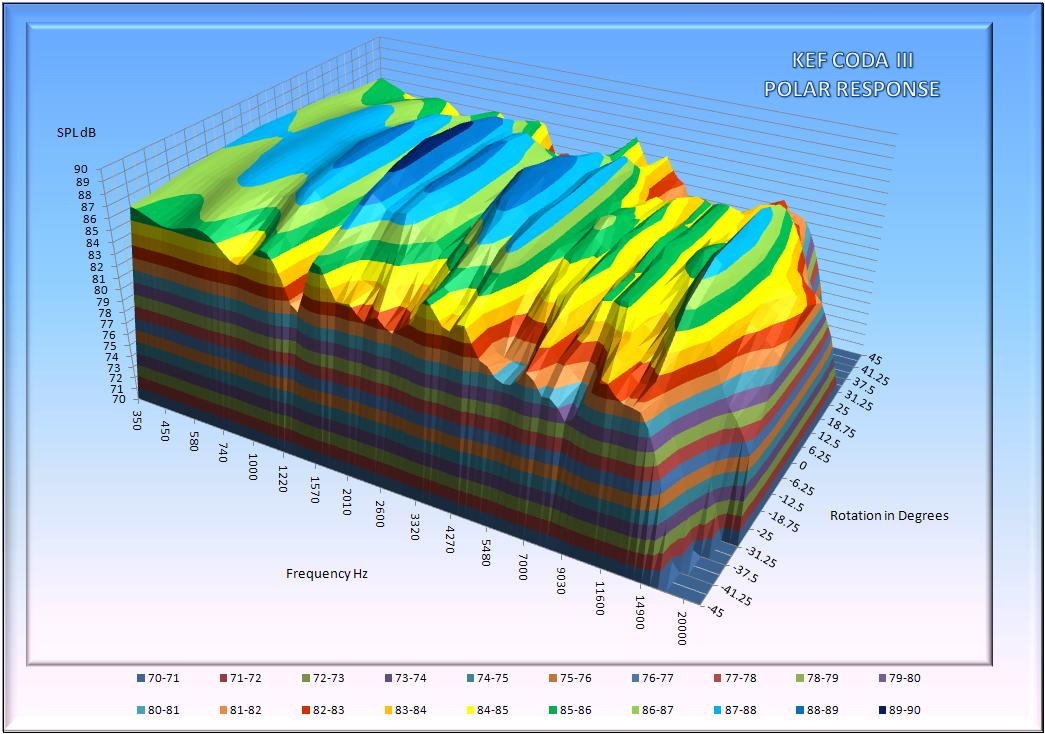Image resolution: width=1045 pixels, height=734 pixels.
Task: Click the 2600 frequency axis label
Action: tap(380, 514)
